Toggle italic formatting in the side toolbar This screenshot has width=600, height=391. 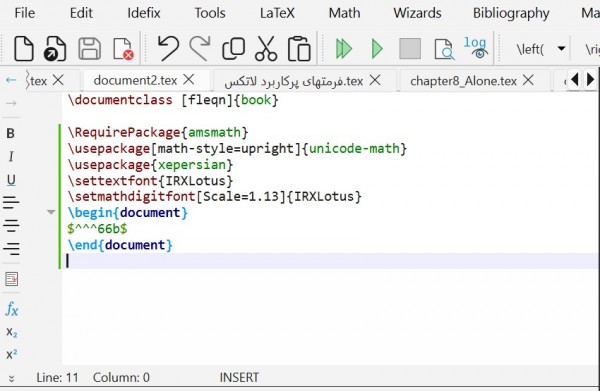(11, 156)
